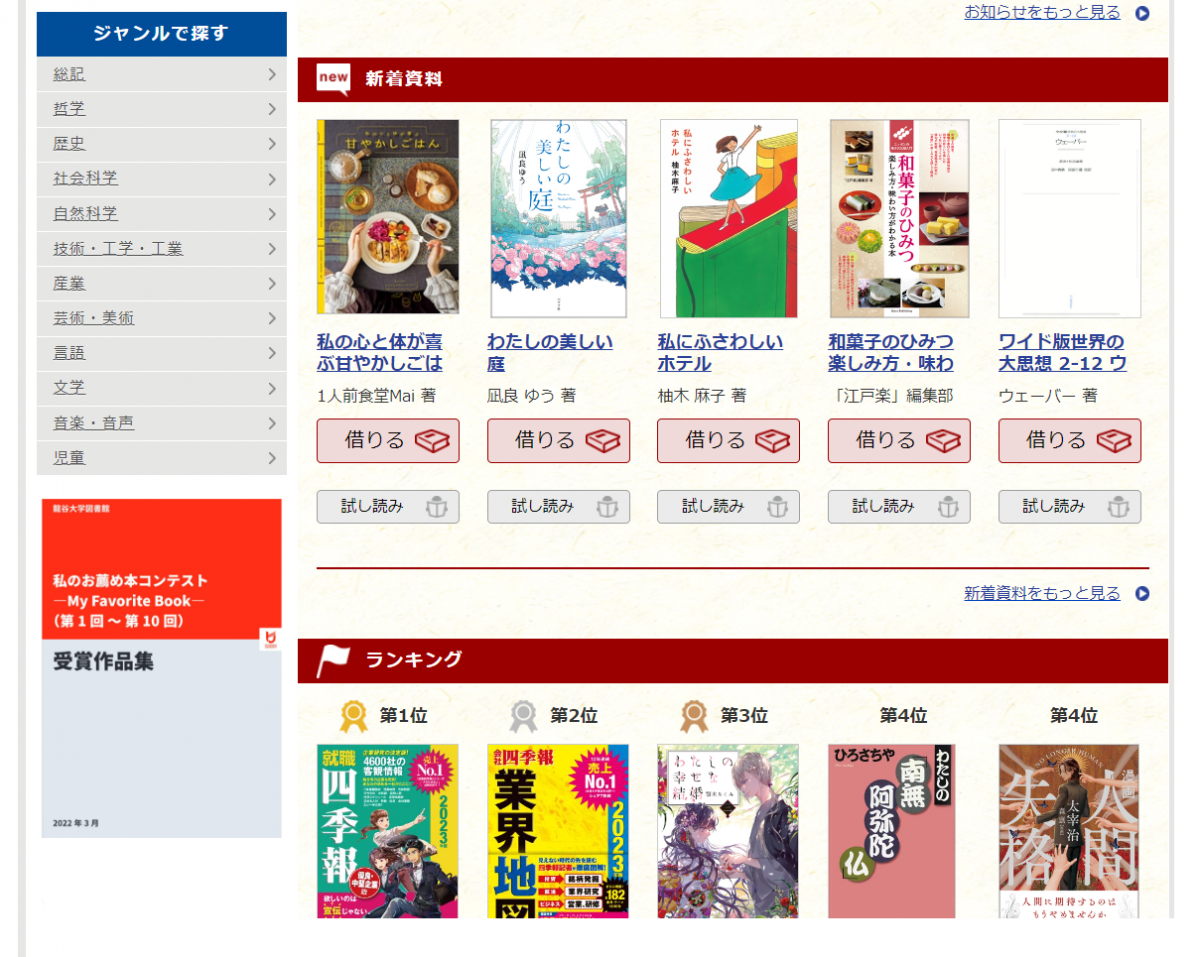Expand the 文学 genre chevron
The width and height of the screenshot is (1200, 957).
click(271, 388)
